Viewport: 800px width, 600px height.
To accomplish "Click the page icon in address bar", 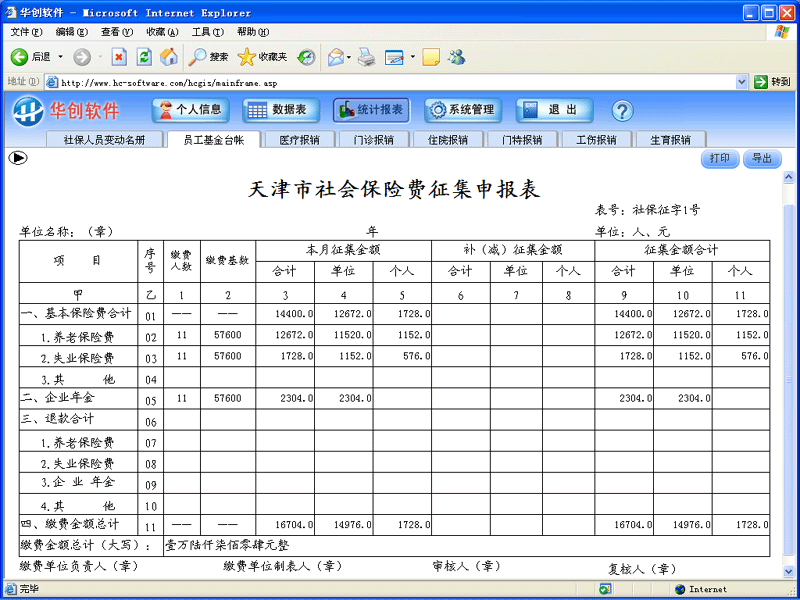I will 52,82.
